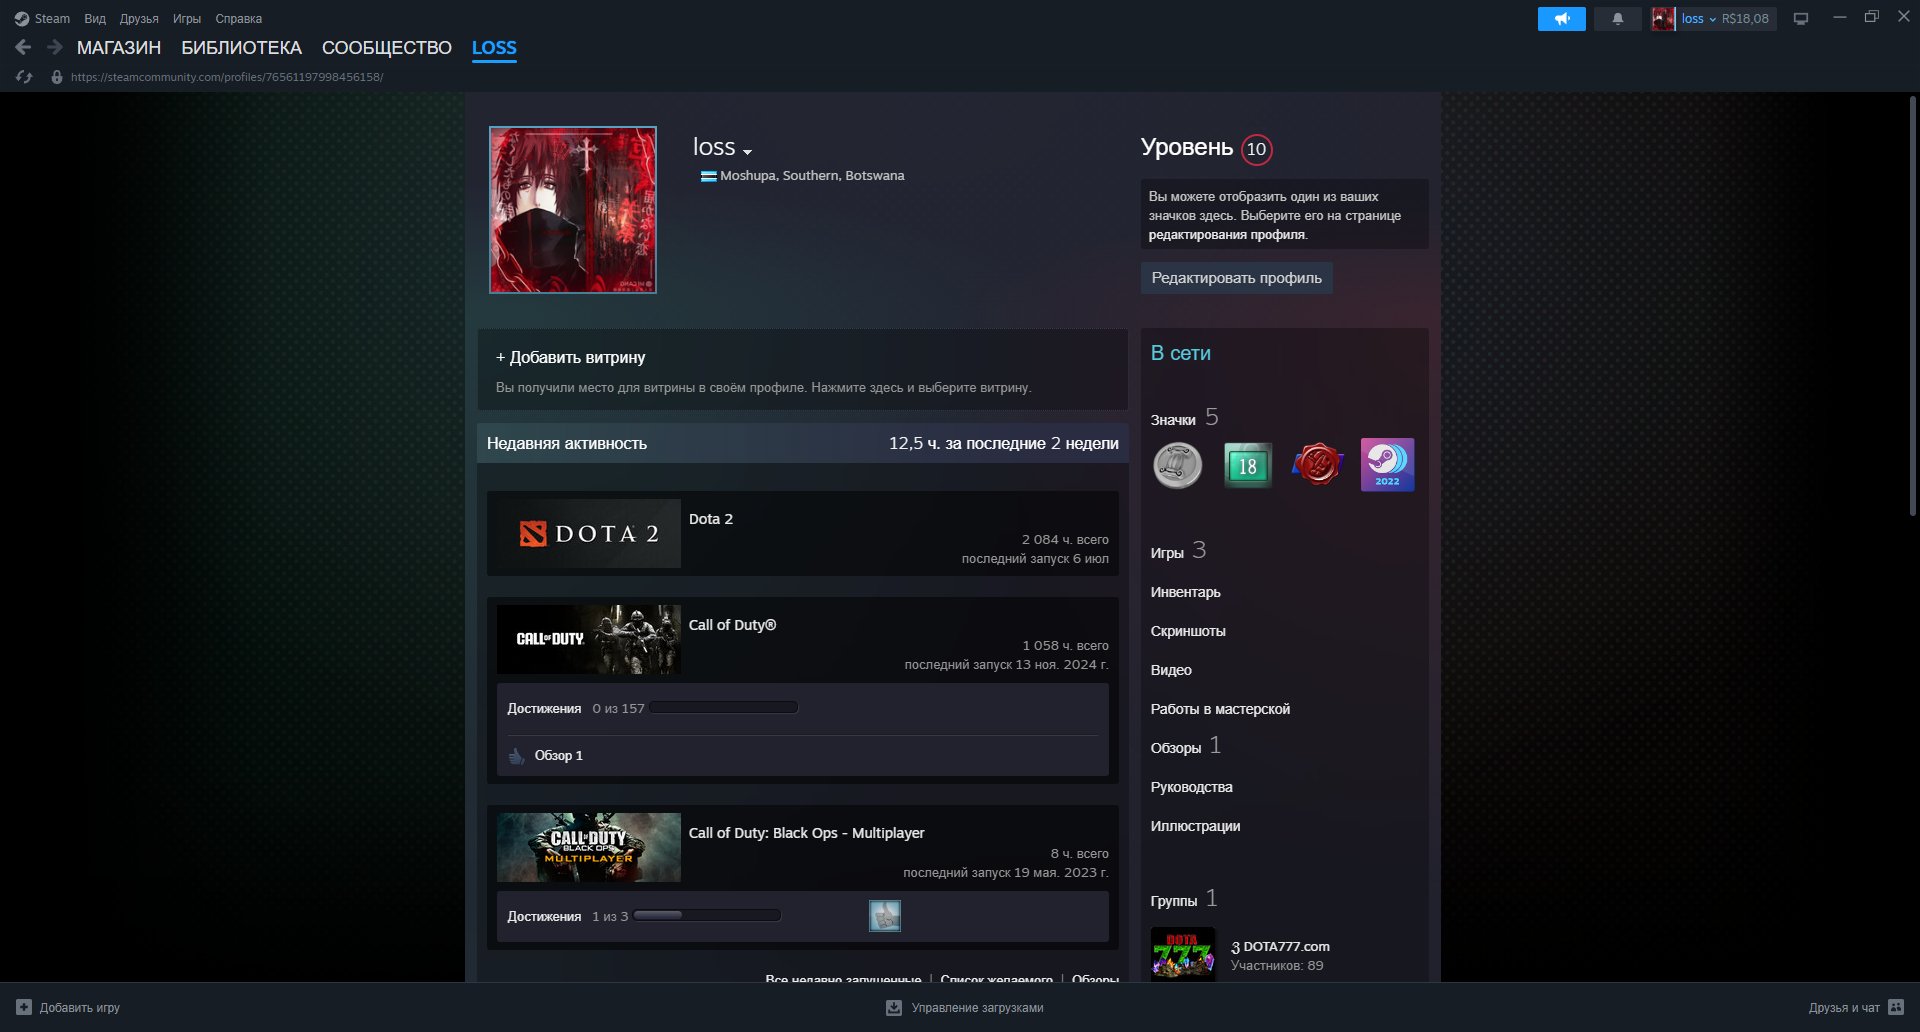Image resolution: width=1920 pixels, height=1032 pixels.
Task: Open the редактирования профиля link
Action: (1227, 235)
